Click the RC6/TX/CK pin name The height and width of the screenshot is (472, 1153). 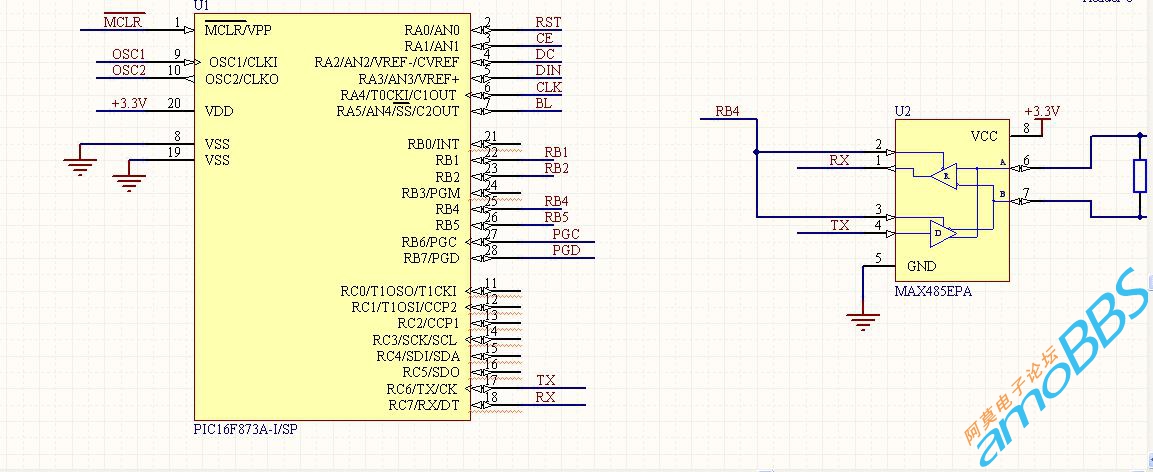423,389
